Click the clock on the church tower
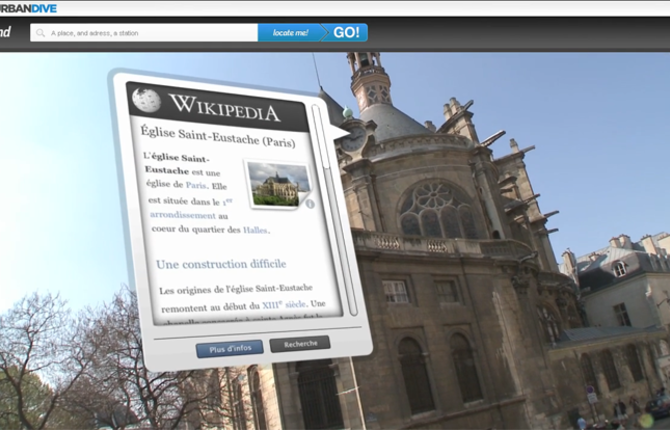Image resolution: width=670 pixels, height=430 pixels. point(353,138)
